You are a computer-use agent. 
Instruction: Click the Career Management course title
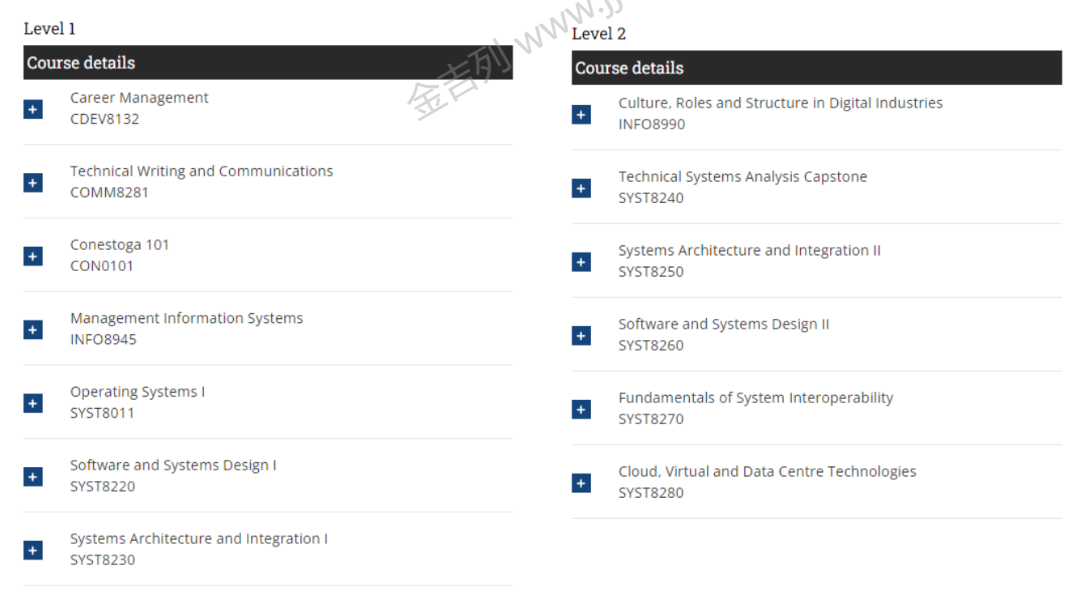tap(139, 98)
